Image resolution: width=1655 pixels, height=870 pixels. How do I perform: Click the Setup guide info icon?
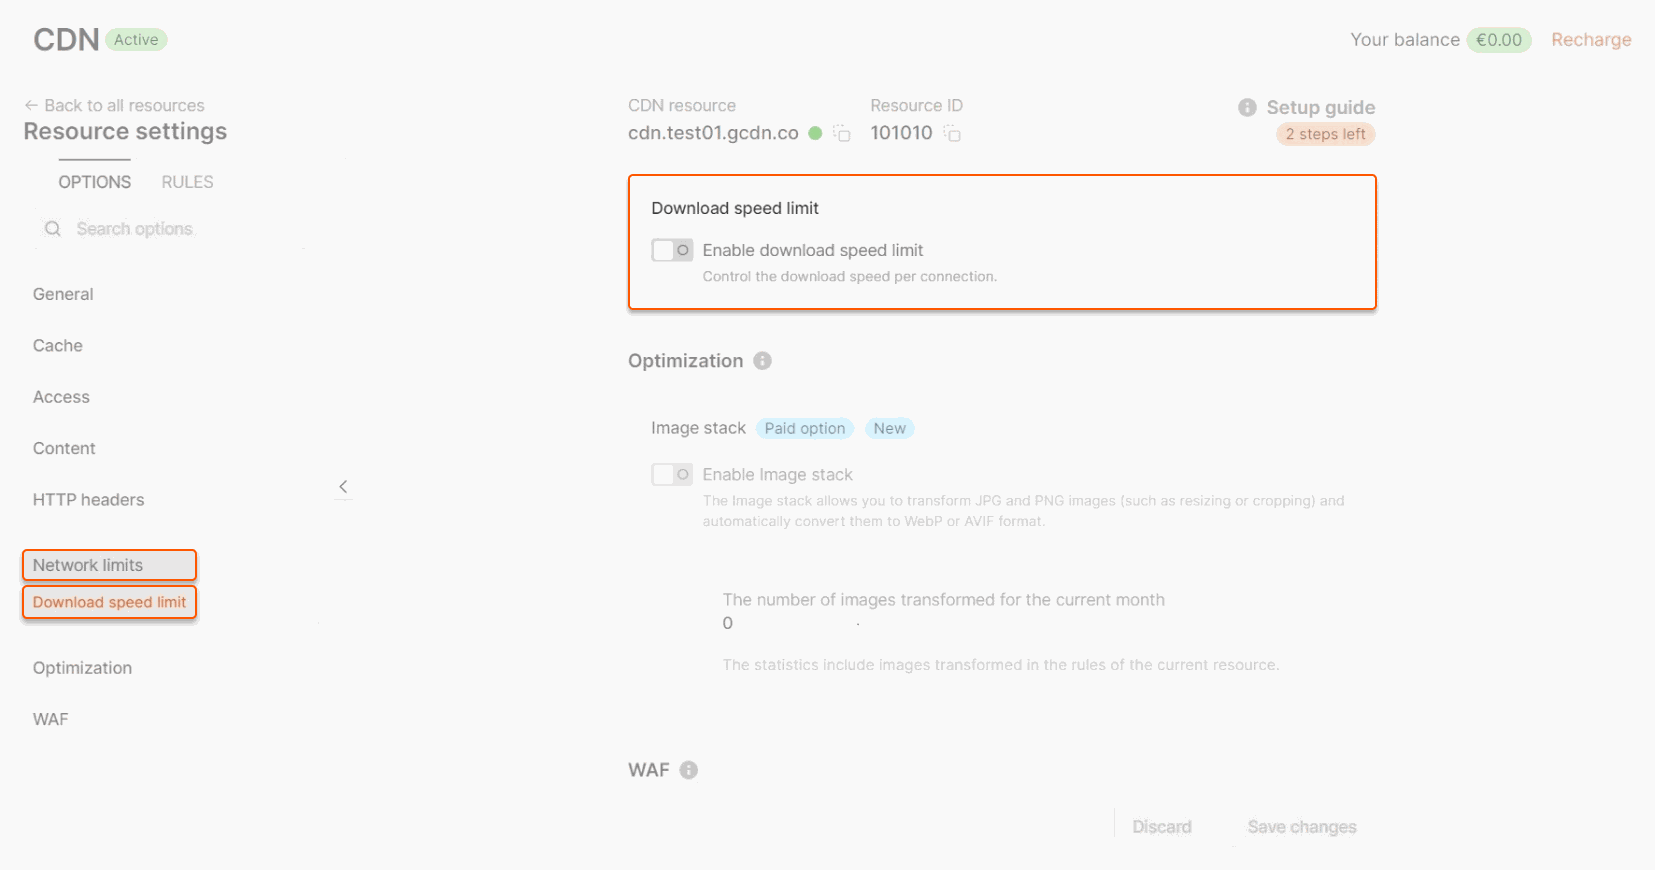pos(1247,107)
